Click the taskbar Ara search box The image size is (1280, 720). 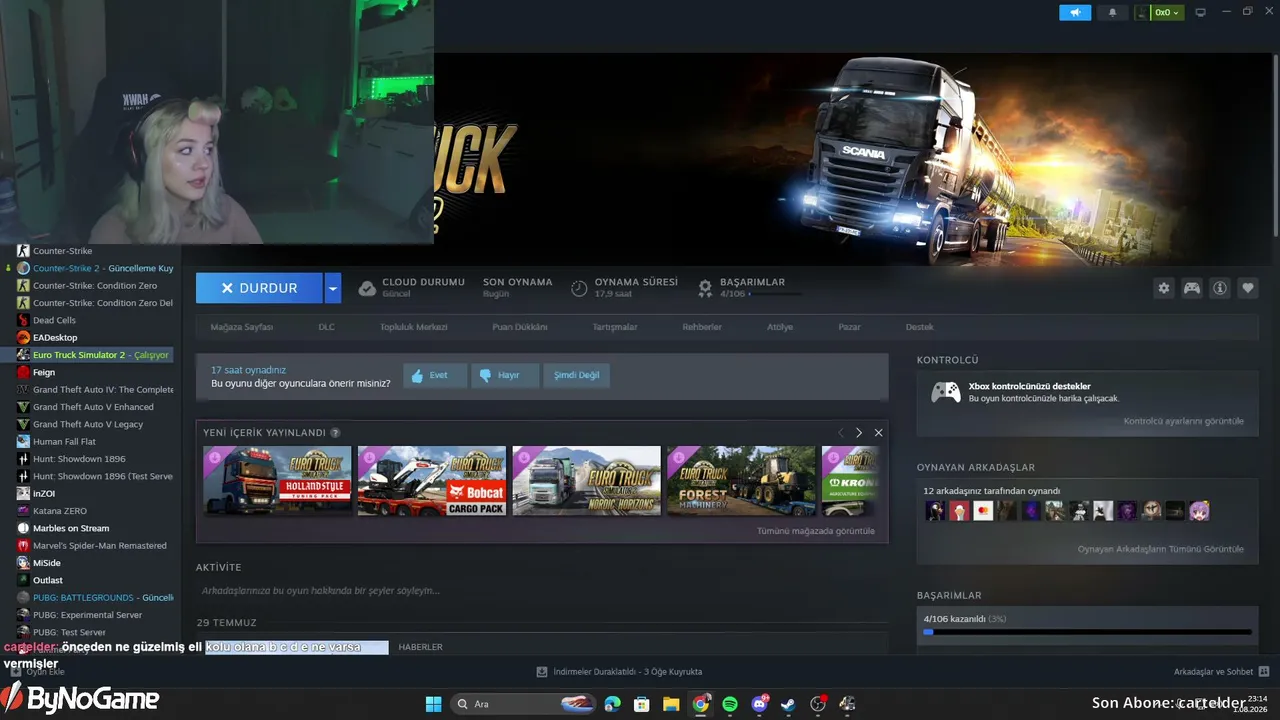[523, 704]
